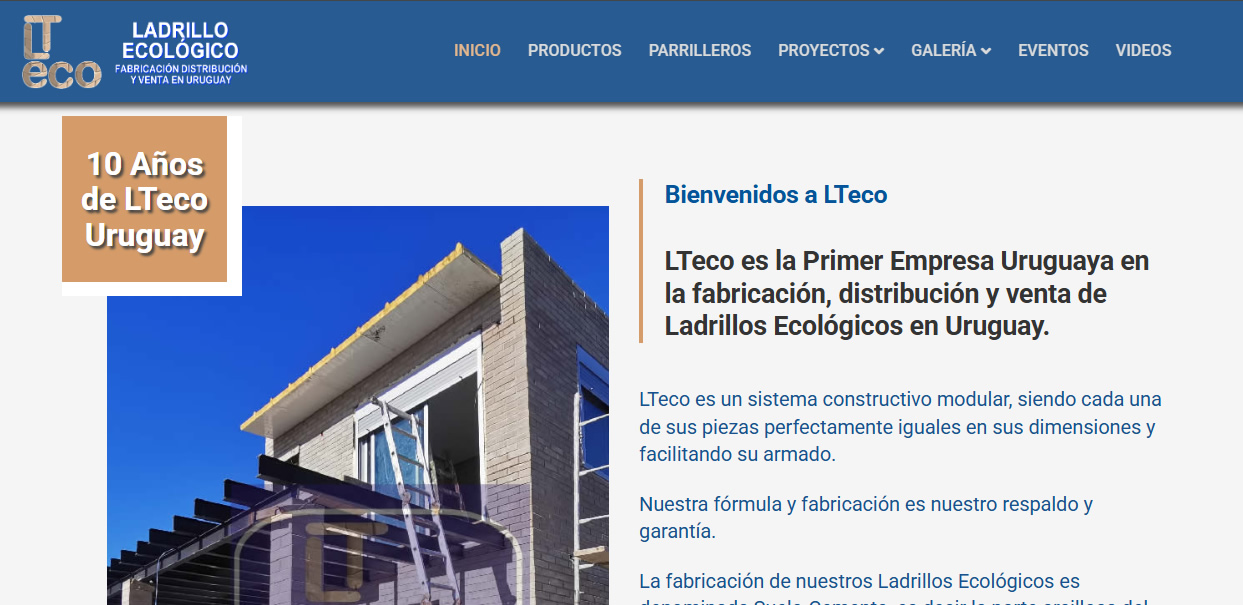Click the '10 Años de LTeco Uruguay' banner
1243x605 pixels.
146,199
